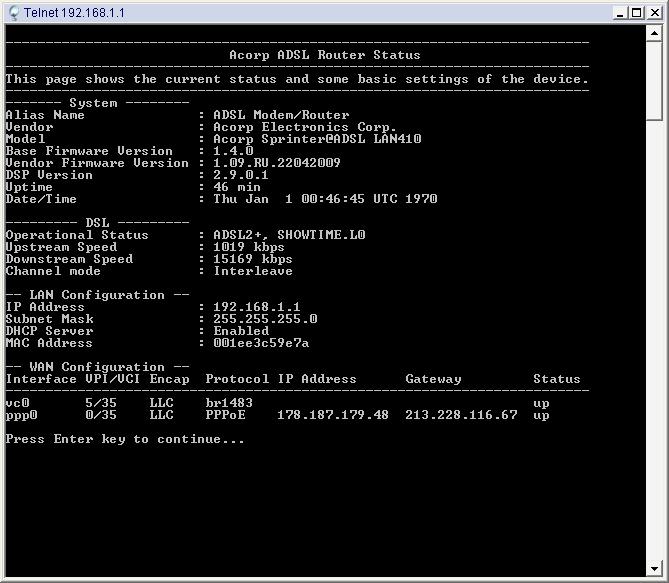Viewport: 669px width, 583px height.
Task: Click VPI/VCI value '5/35'
Action: click(x=101, y=403)
